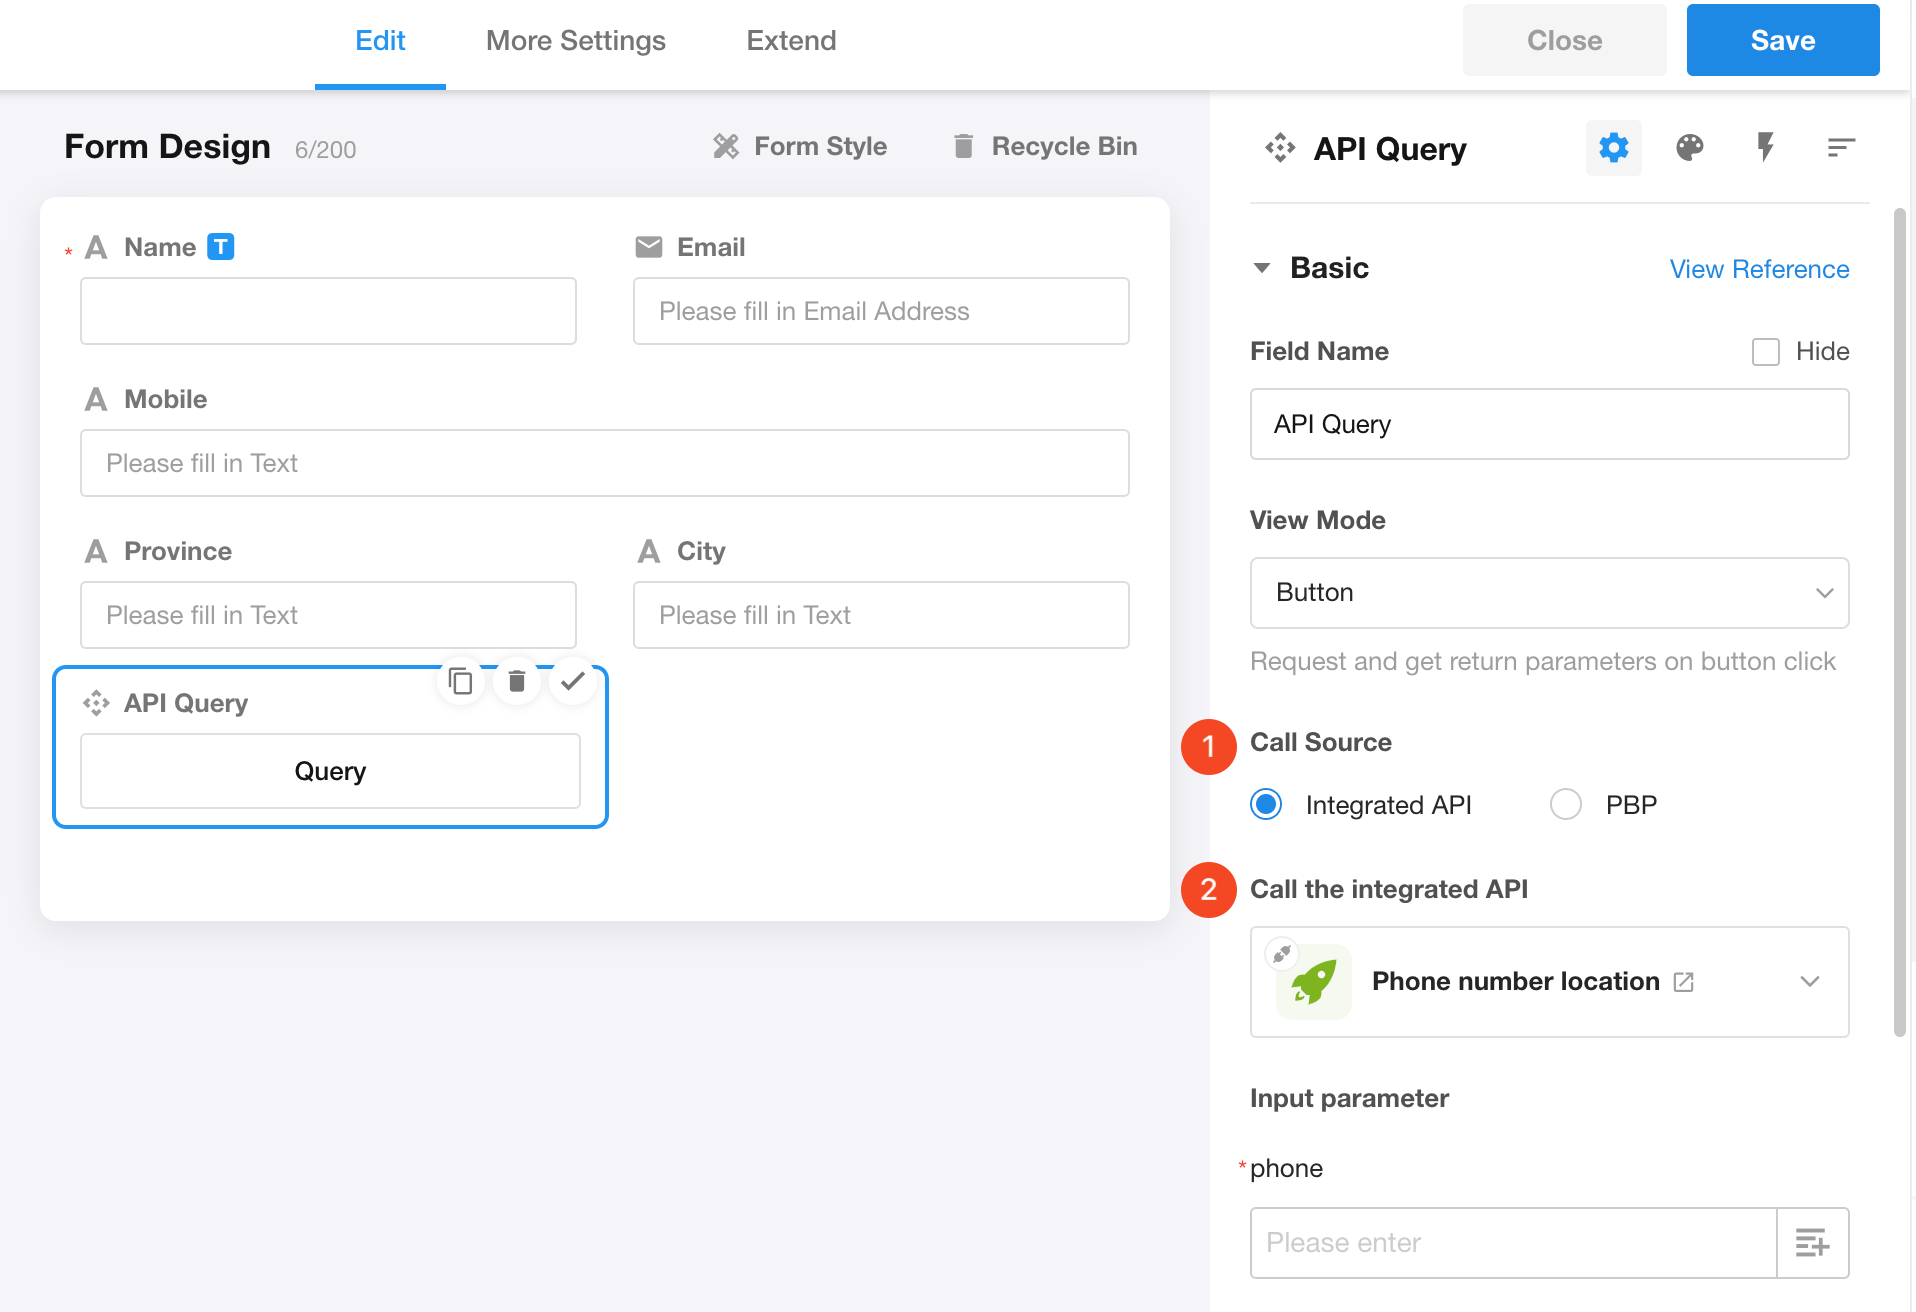This screenshot has width=1916, height=1312.
Task: Open the gear settings panel icon
Action: (x=1613, y=148)
